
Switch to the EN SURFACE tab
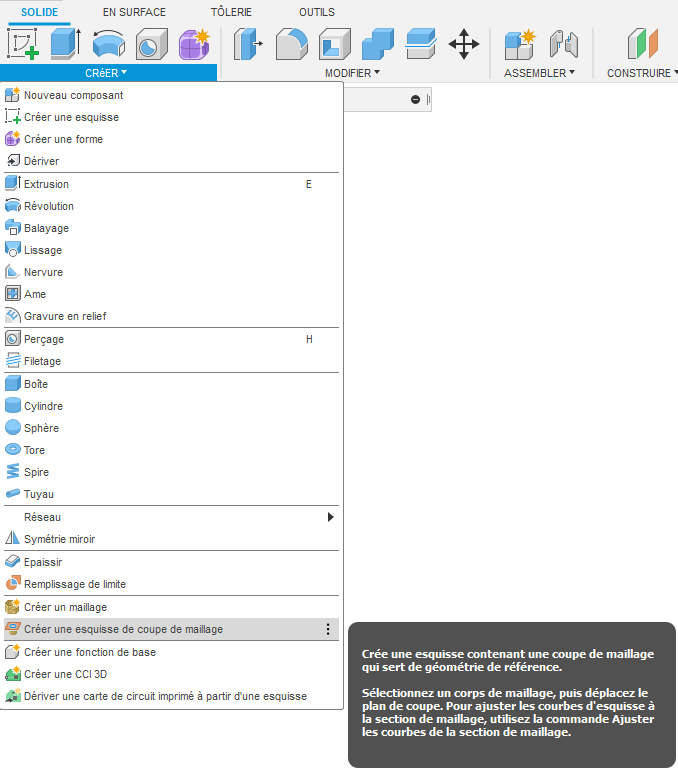point(134,12)
